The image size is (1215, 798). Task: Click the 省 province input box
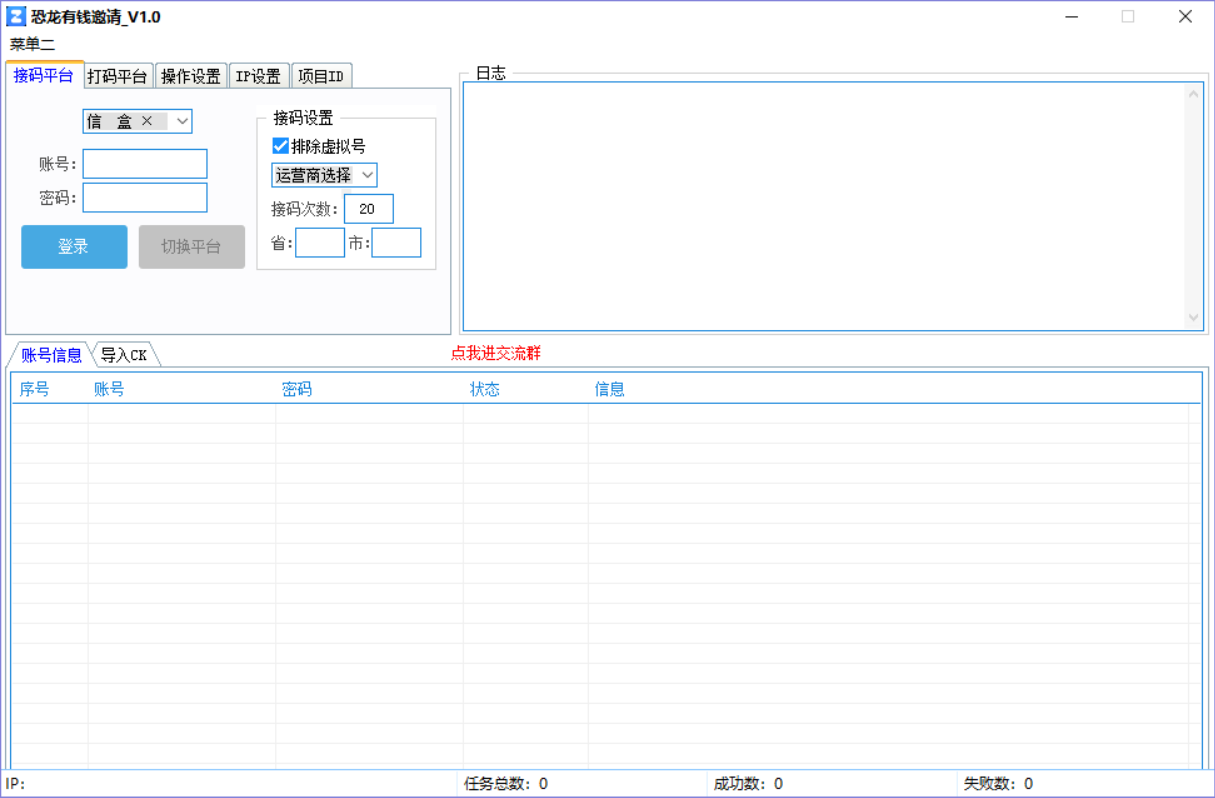coord(320,243)
